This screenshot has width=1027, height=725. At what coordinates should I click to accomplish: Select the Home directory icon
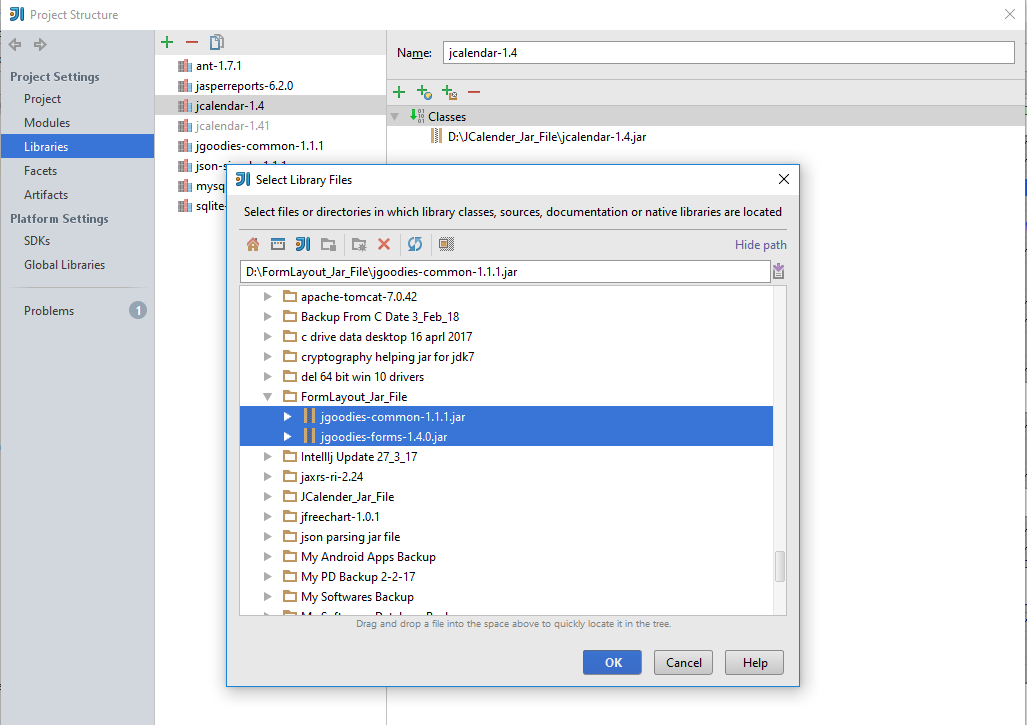[253, 244]
